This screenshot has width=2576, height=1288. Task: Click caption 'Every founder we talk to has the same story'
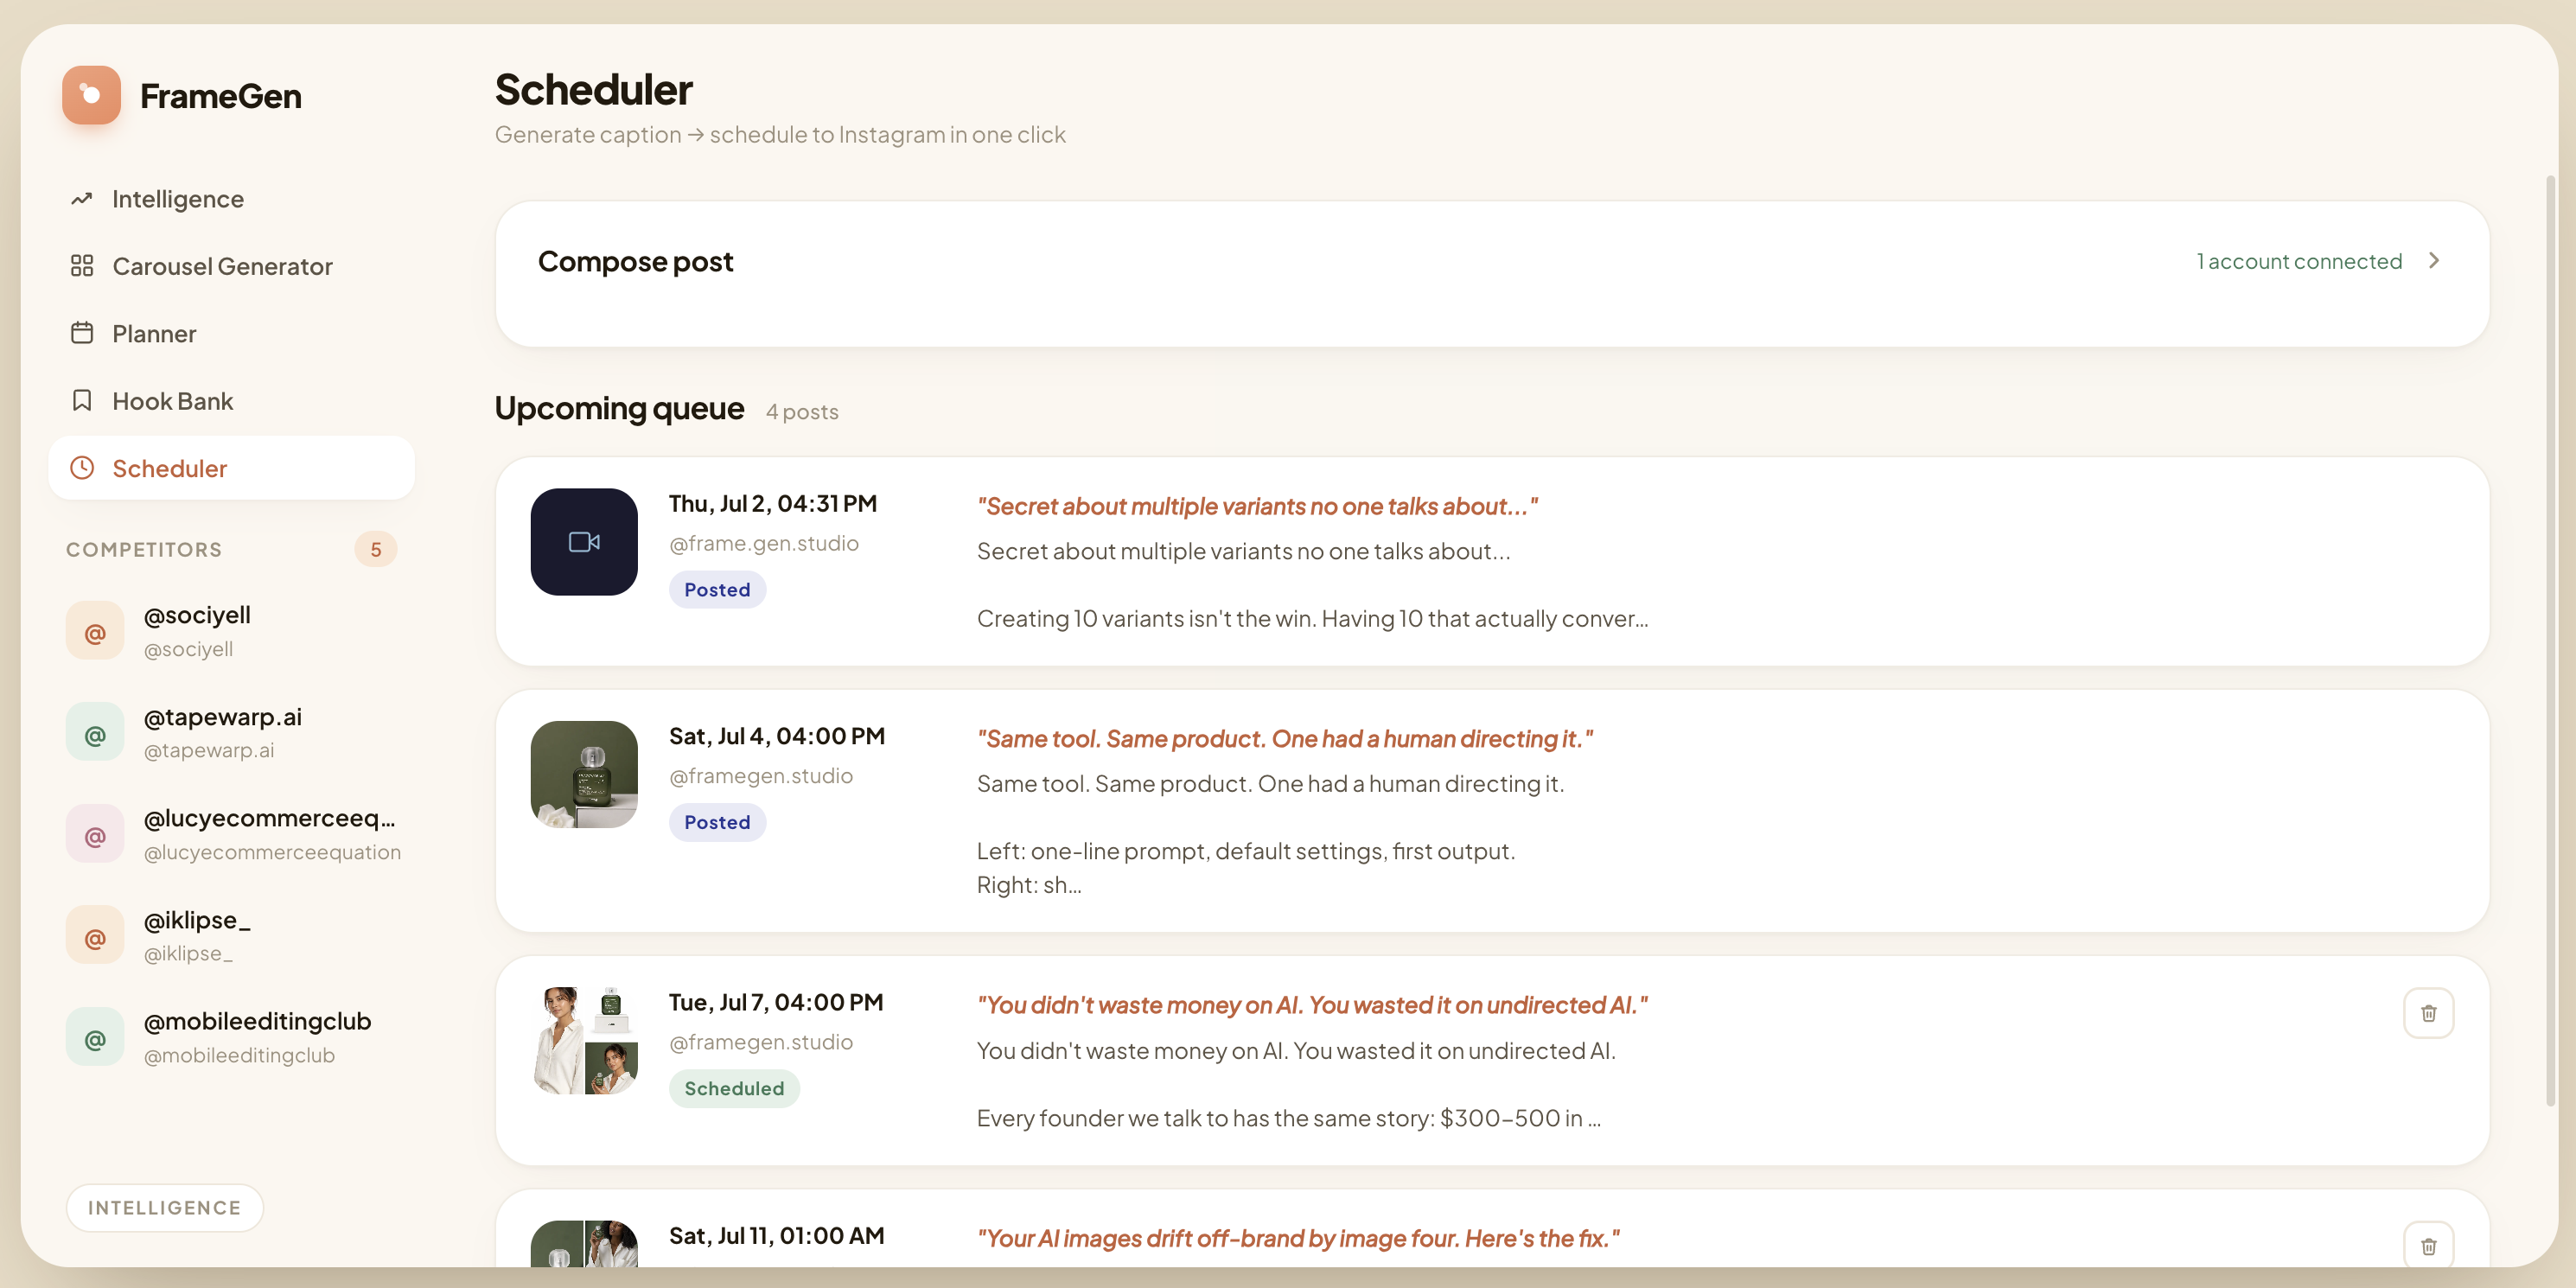(1289, 1118)
